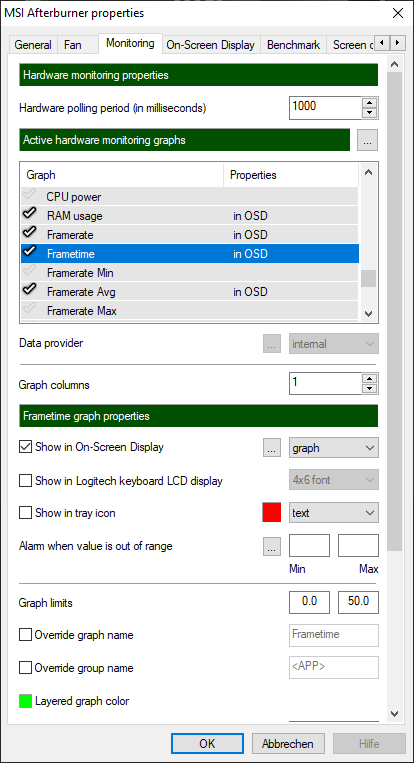Decrease the hardware polling period value

(370, 113)
